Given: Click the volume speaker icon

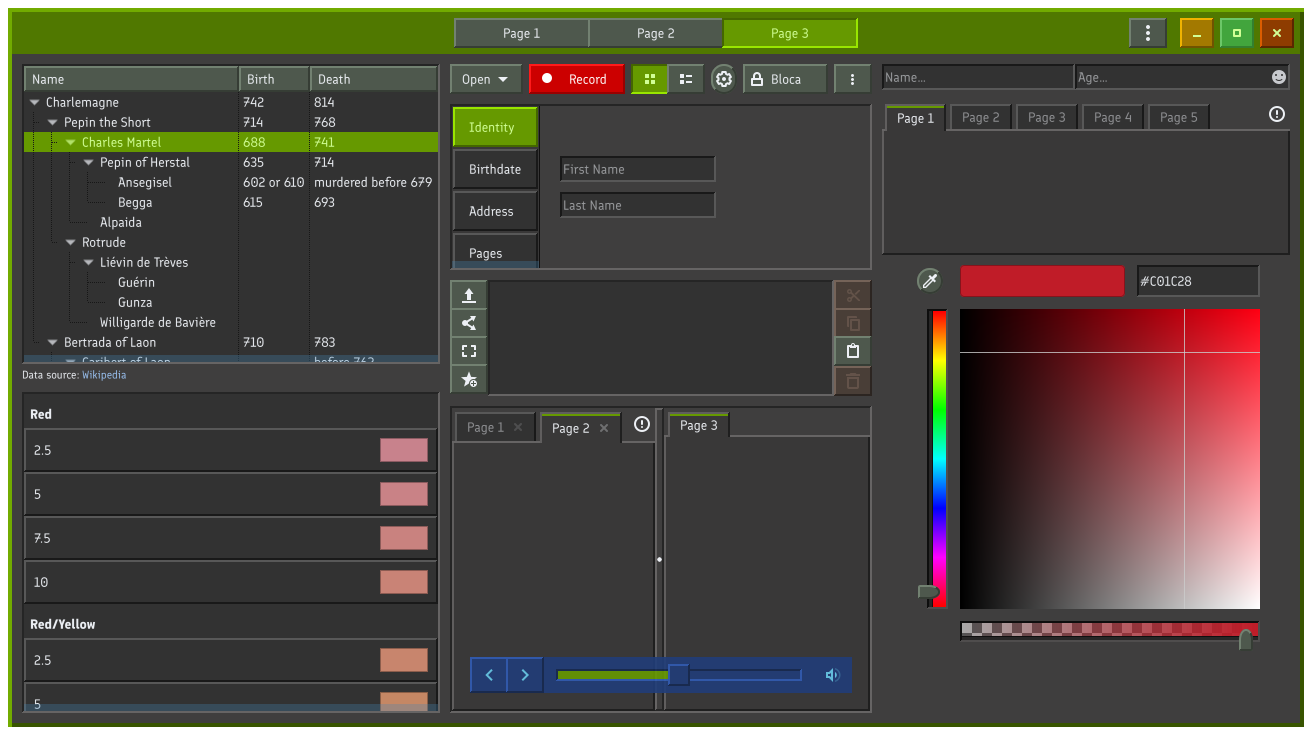Looking at the screenshot, I should click(x=832, y=675).
